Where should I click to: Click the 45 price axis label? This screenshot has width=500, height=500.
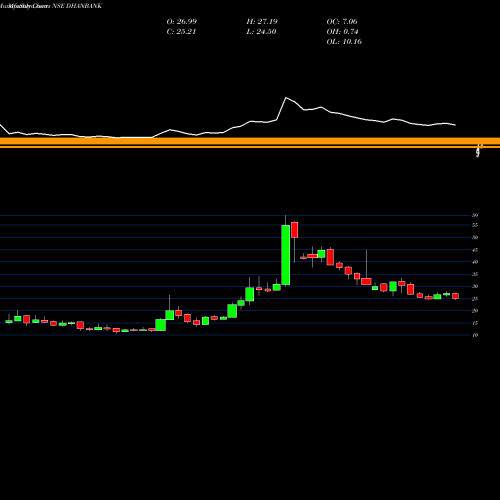(475, 250)
